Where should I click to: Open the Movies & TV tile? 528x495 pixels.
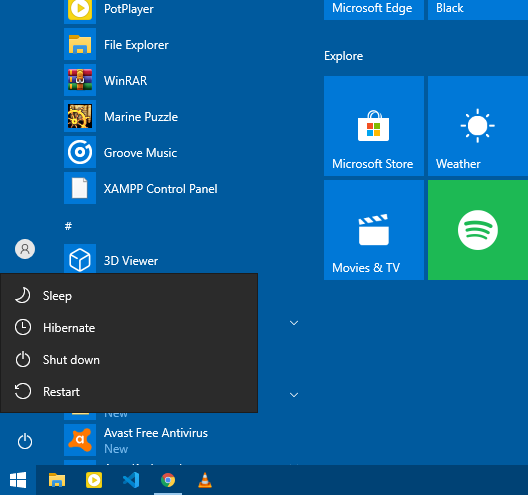(374, 230)
